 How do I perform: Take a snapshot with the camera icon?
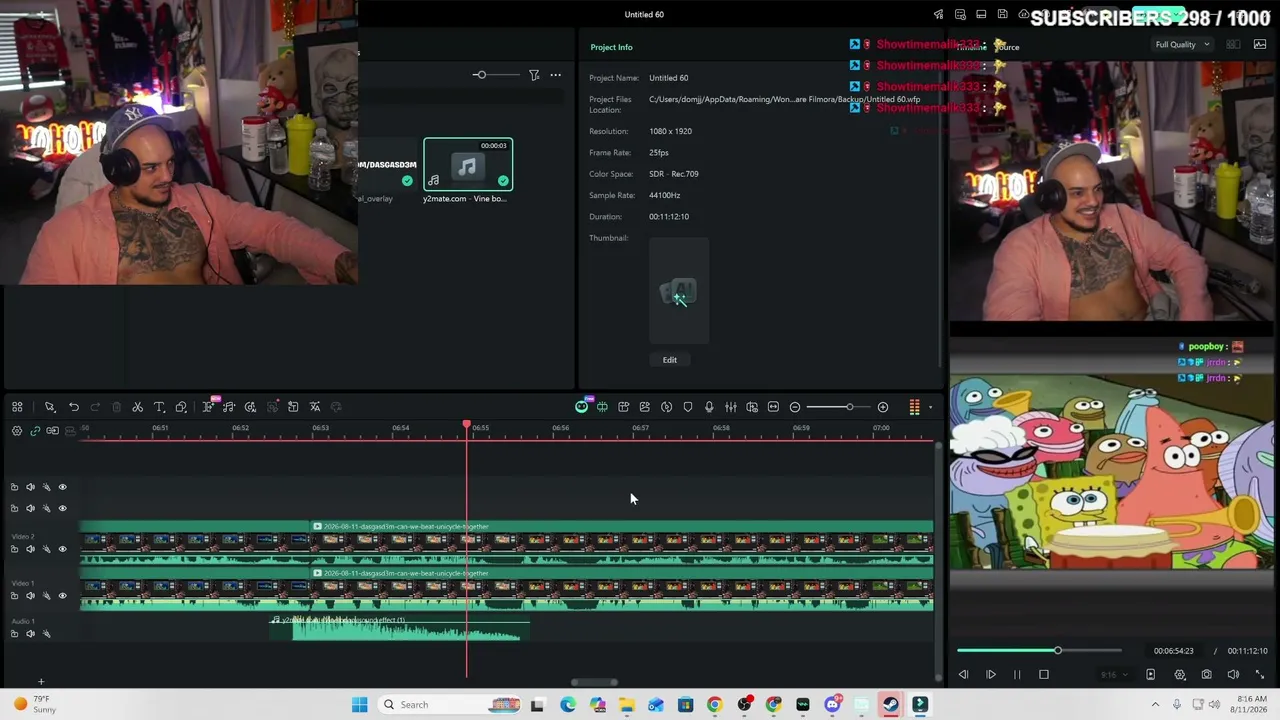point(1207,675)
